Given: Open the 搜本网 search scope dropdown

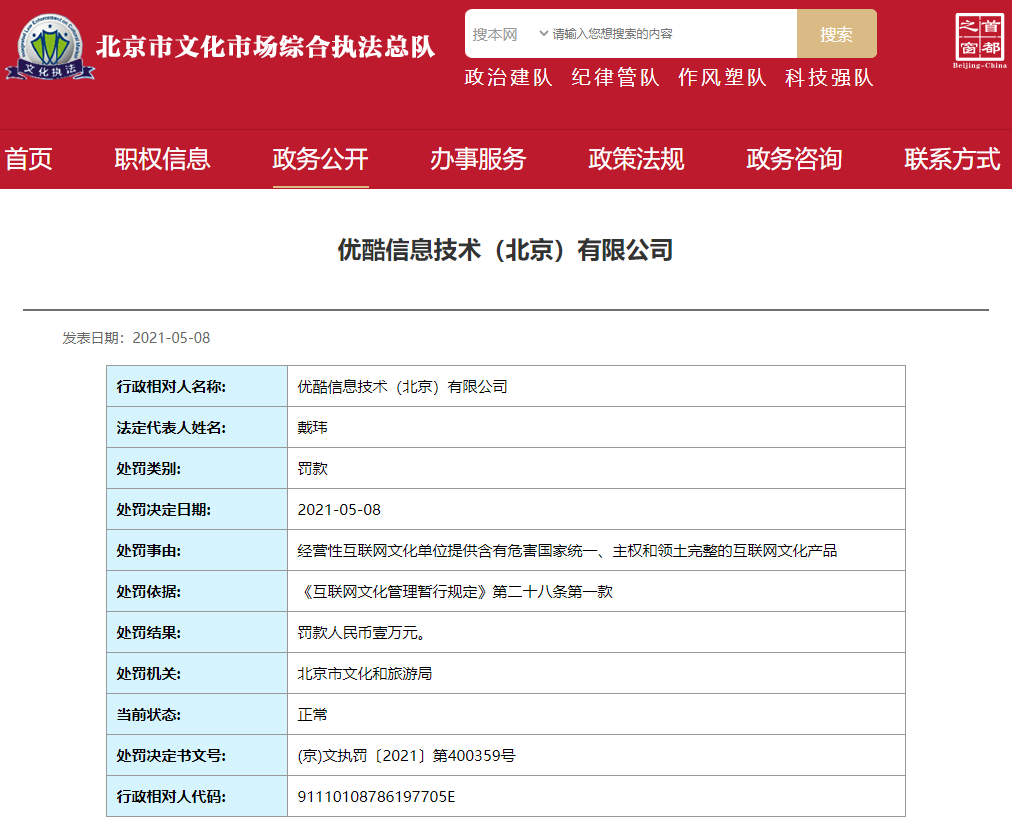Looking at the screenshot, I should click(510, 34).
